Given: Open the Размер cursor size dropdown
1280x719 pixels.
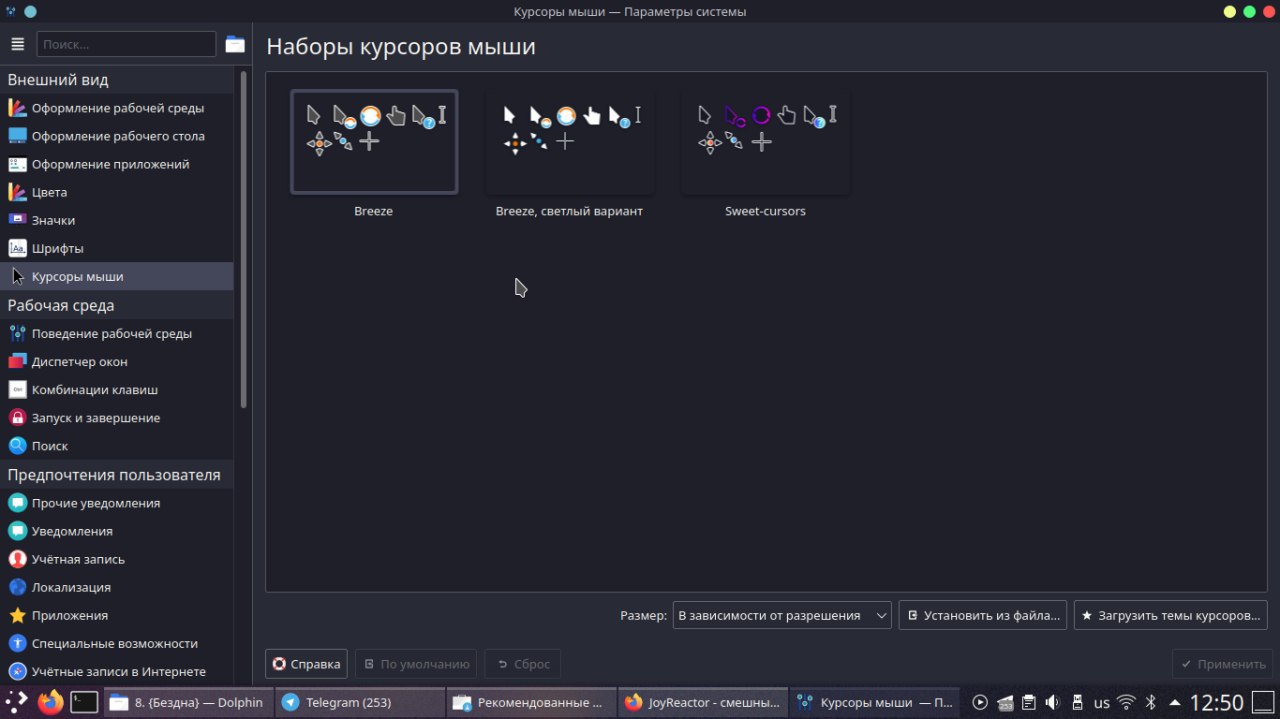Looking at the screenshot, I should click(782, 615).
